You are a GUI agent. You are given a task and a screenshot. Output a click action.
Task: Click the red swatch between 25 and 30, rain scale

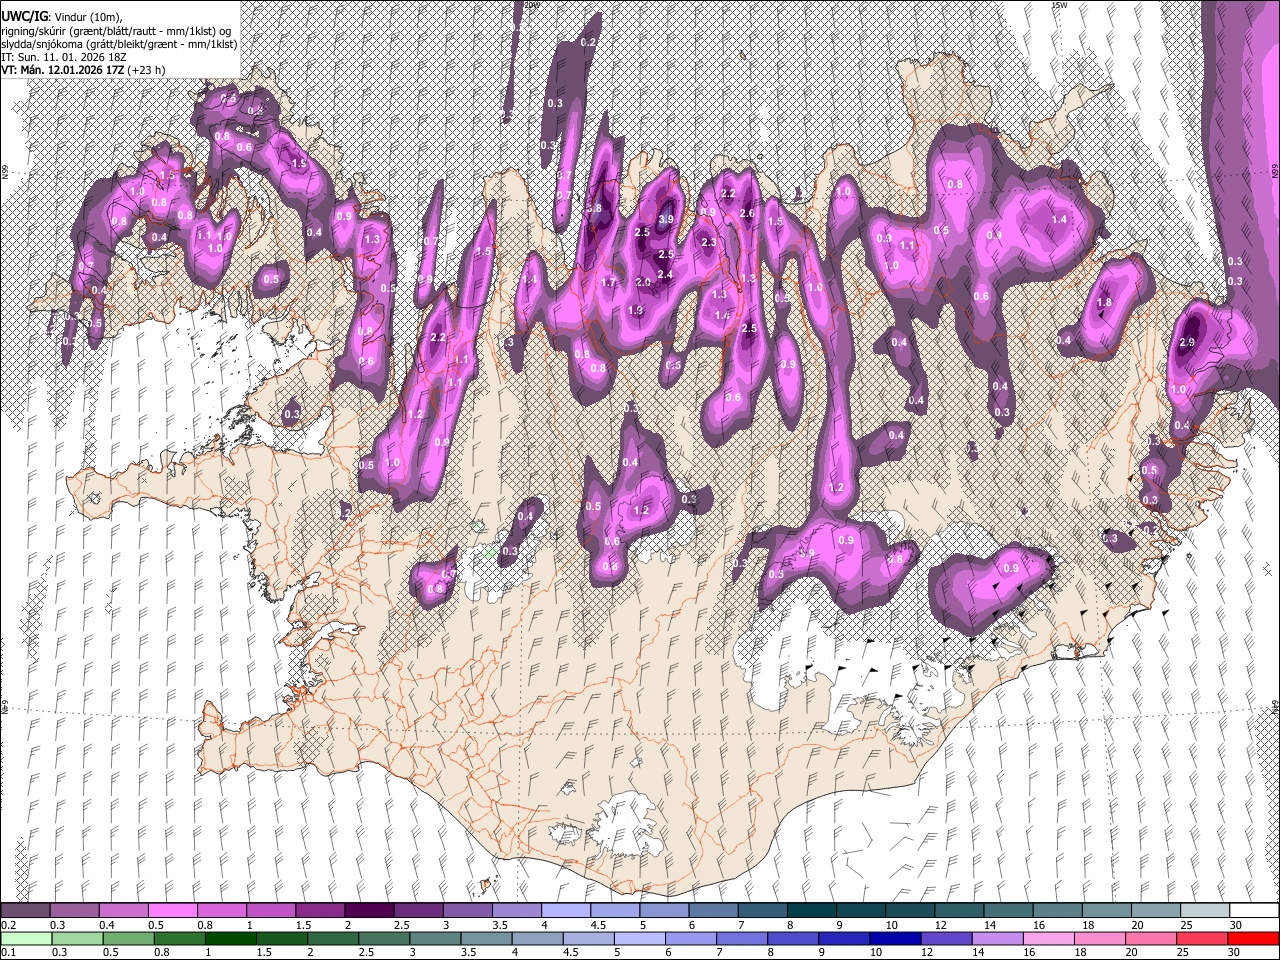(x=1202, y=938)
